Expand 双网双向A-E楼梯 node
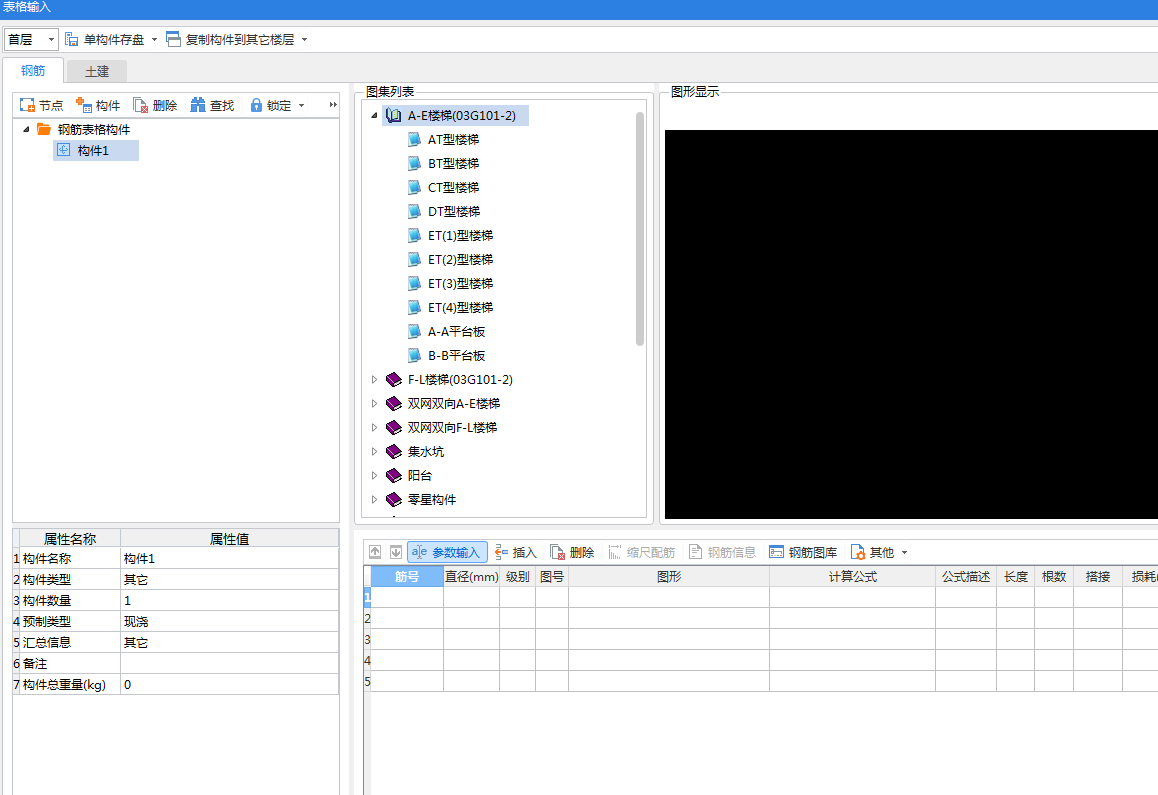Screen dimensions: 1158x795 (374, 403)
